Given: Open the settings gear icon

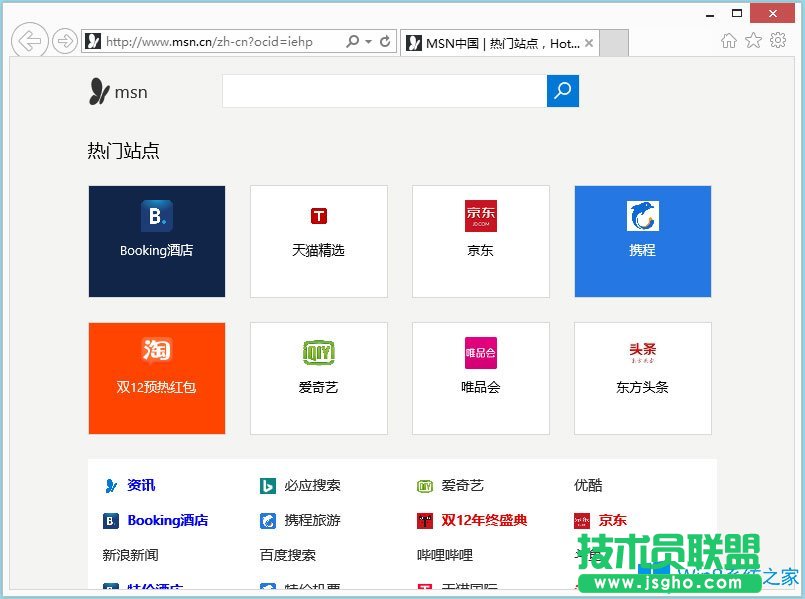Looking at the screenshot, I should 779,40.
